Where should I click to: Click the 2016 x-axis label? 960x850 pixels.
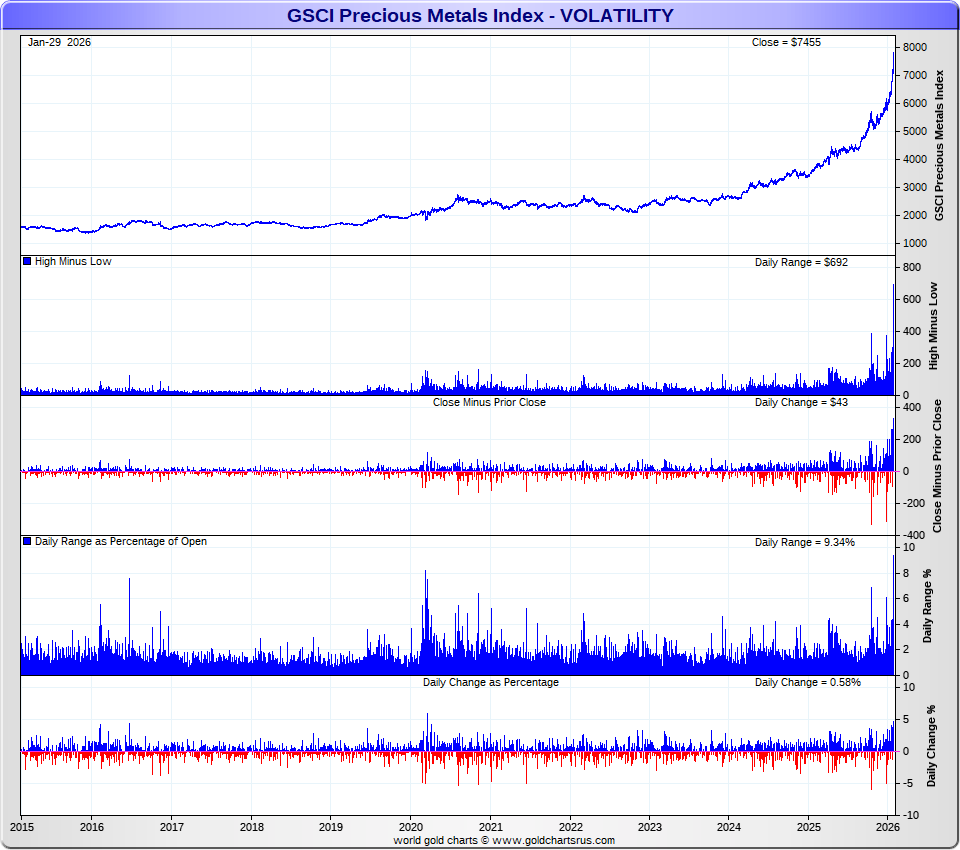point(92,827)
